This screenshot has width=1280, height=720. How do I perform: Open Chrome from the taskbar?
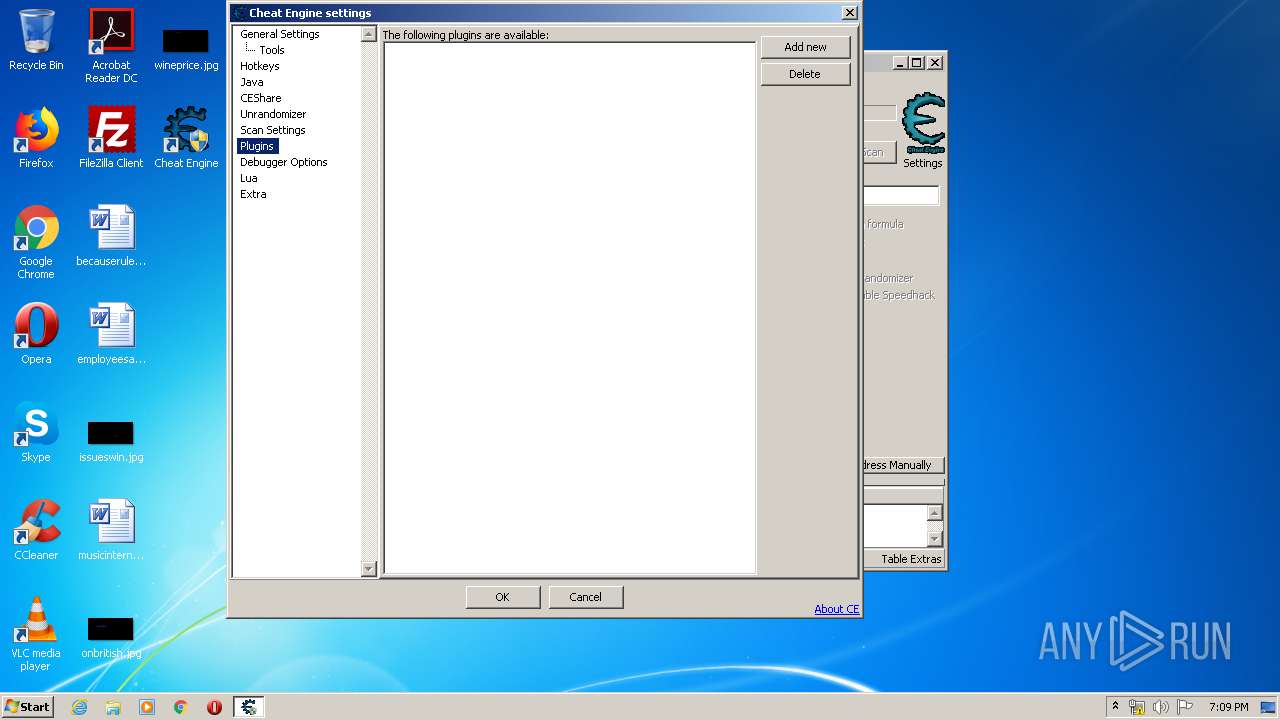coord(181,707)
